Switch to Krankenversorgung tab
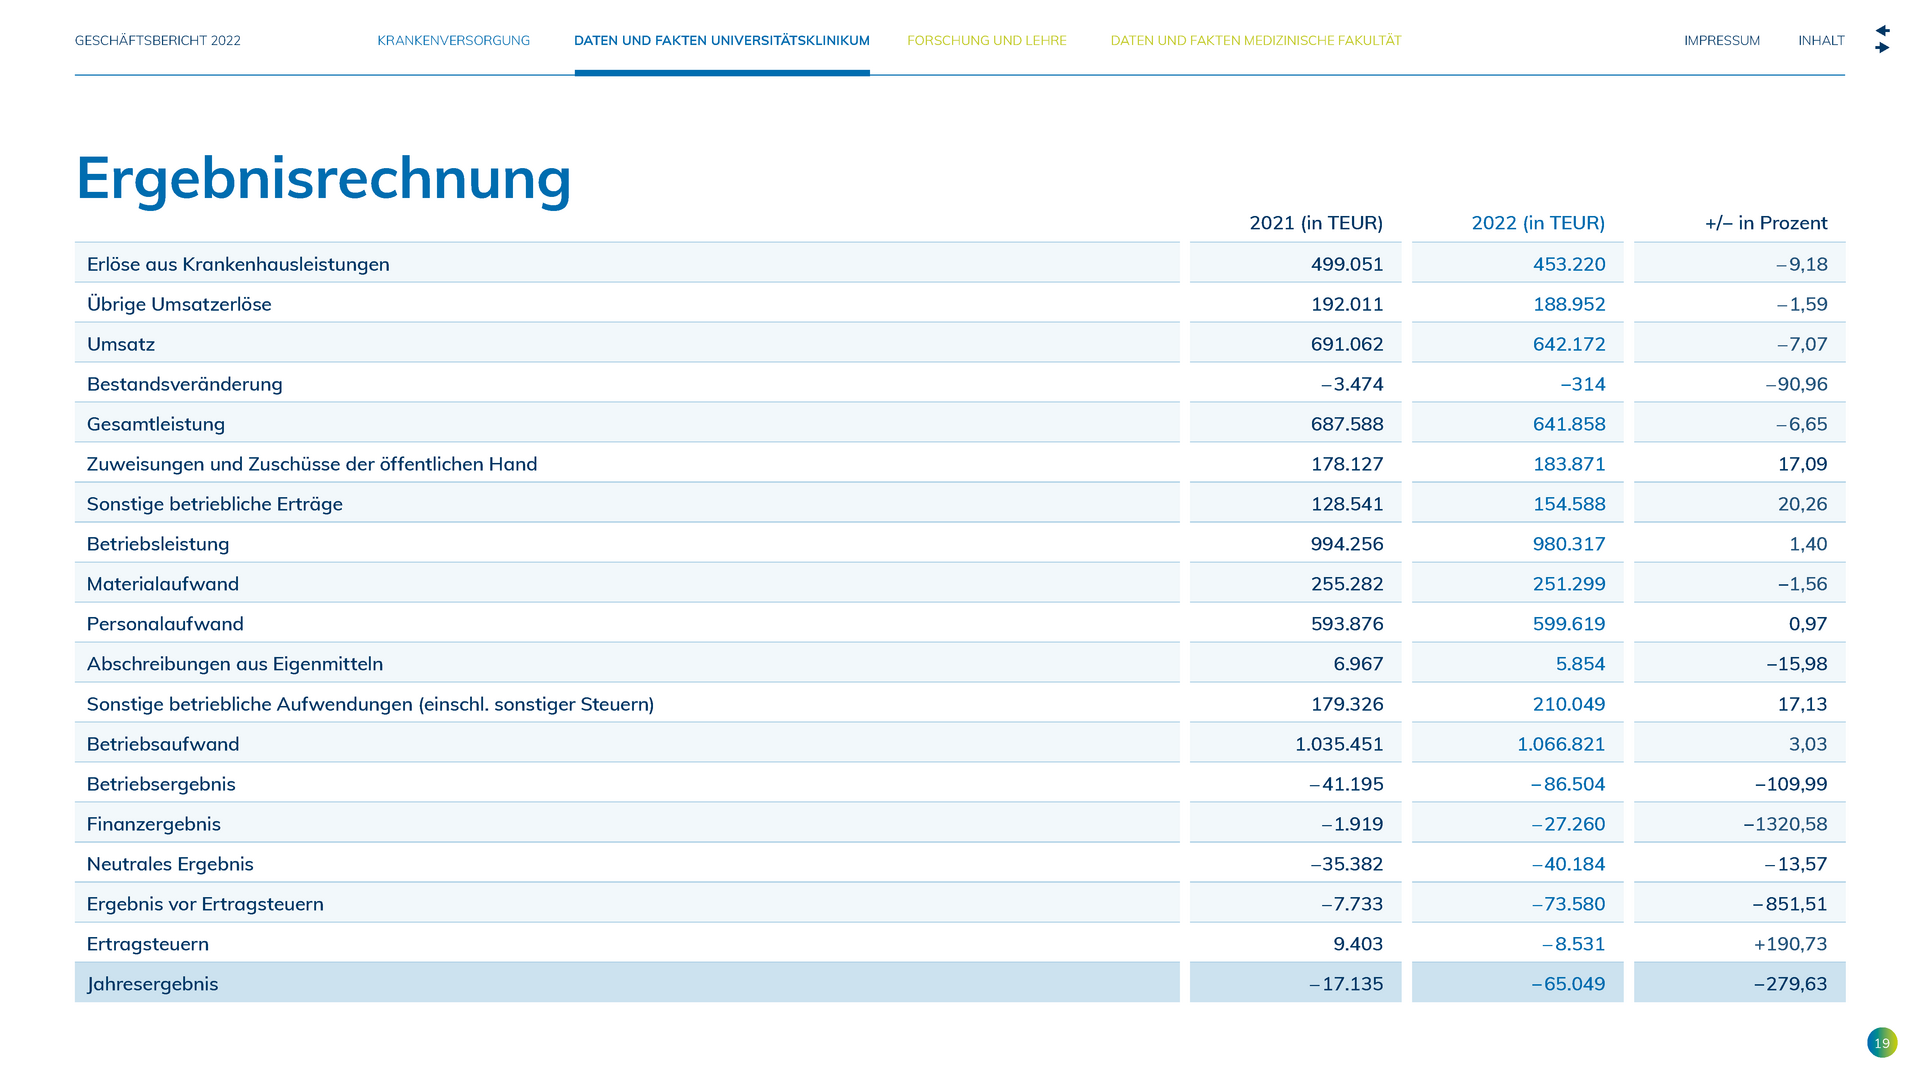 point(454,41)
